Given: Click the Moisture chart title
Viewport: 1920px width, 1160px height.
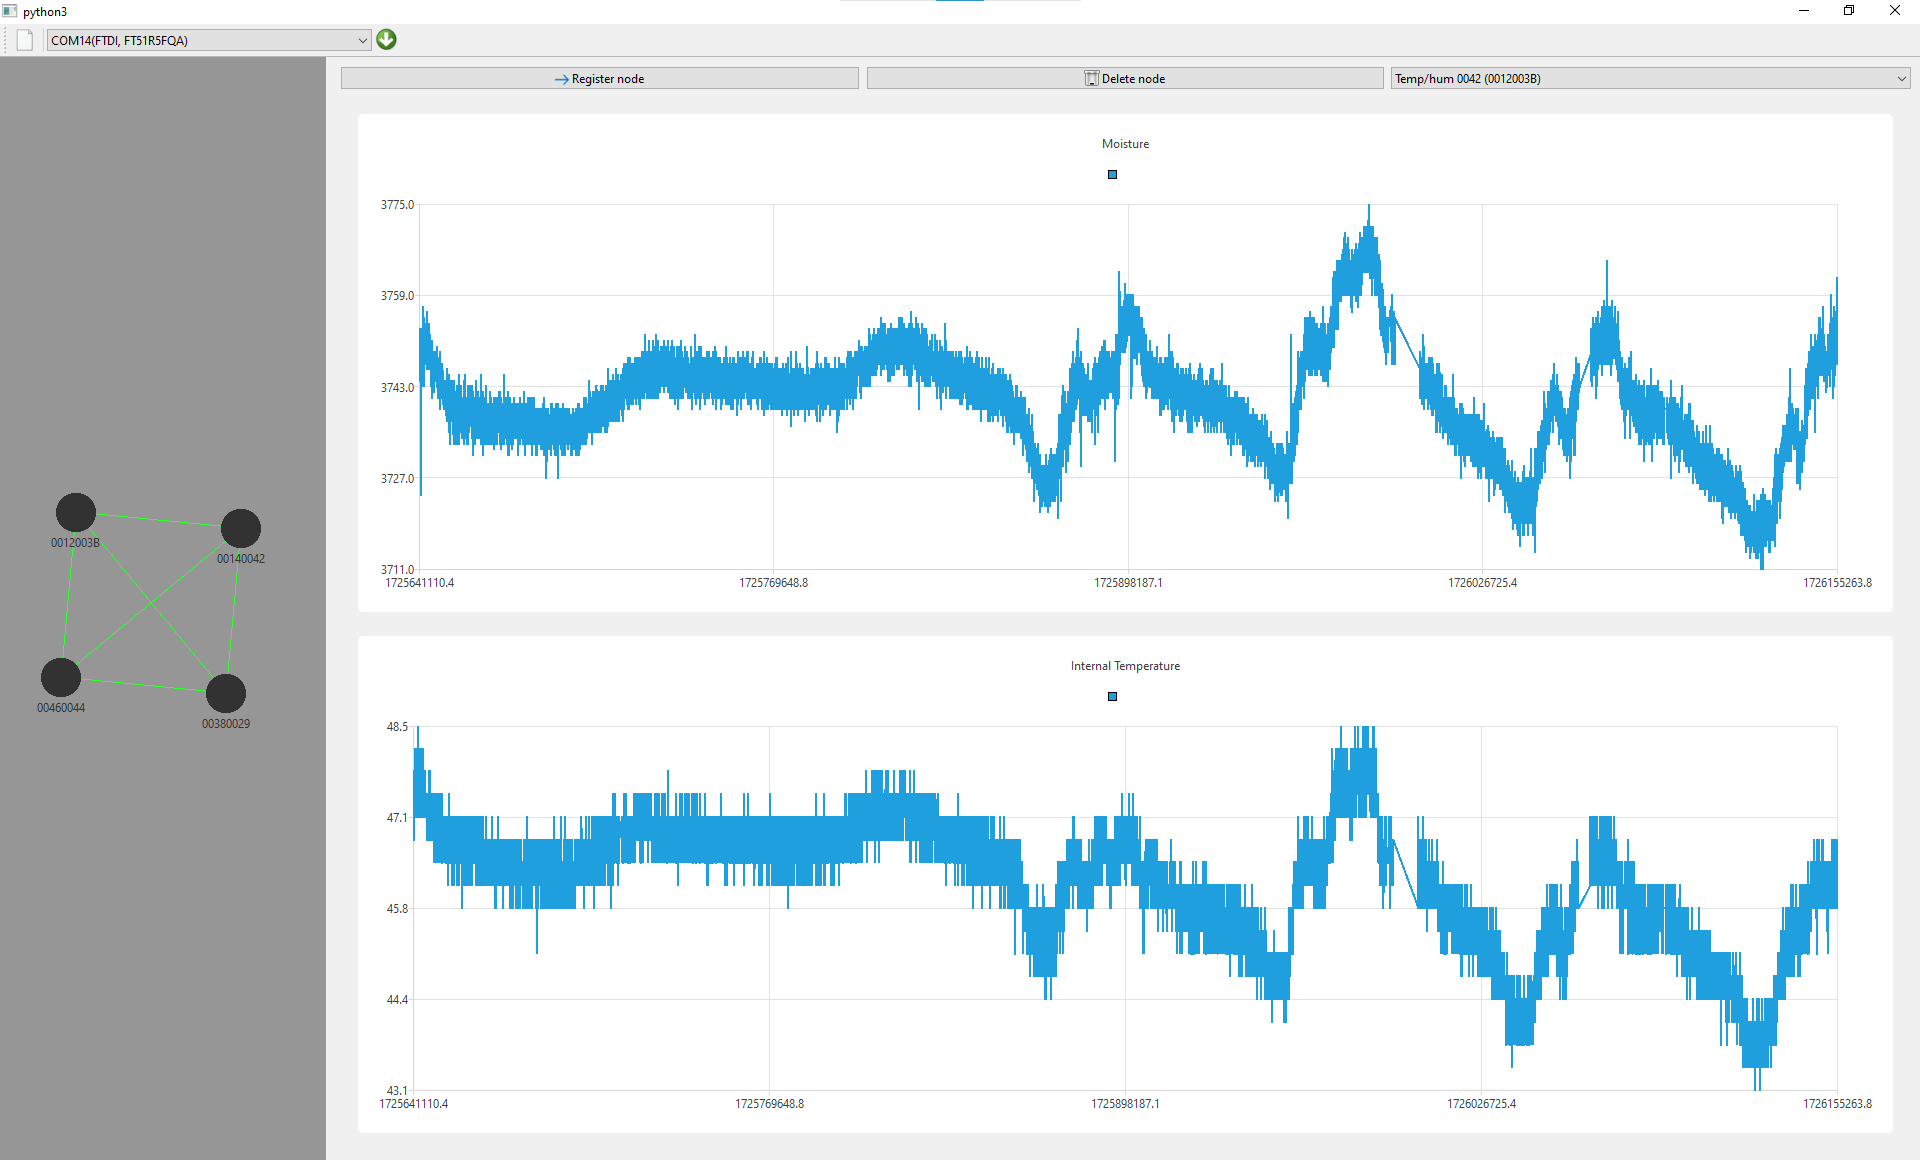Looking at the screenshot, I should pos(1125,144).
